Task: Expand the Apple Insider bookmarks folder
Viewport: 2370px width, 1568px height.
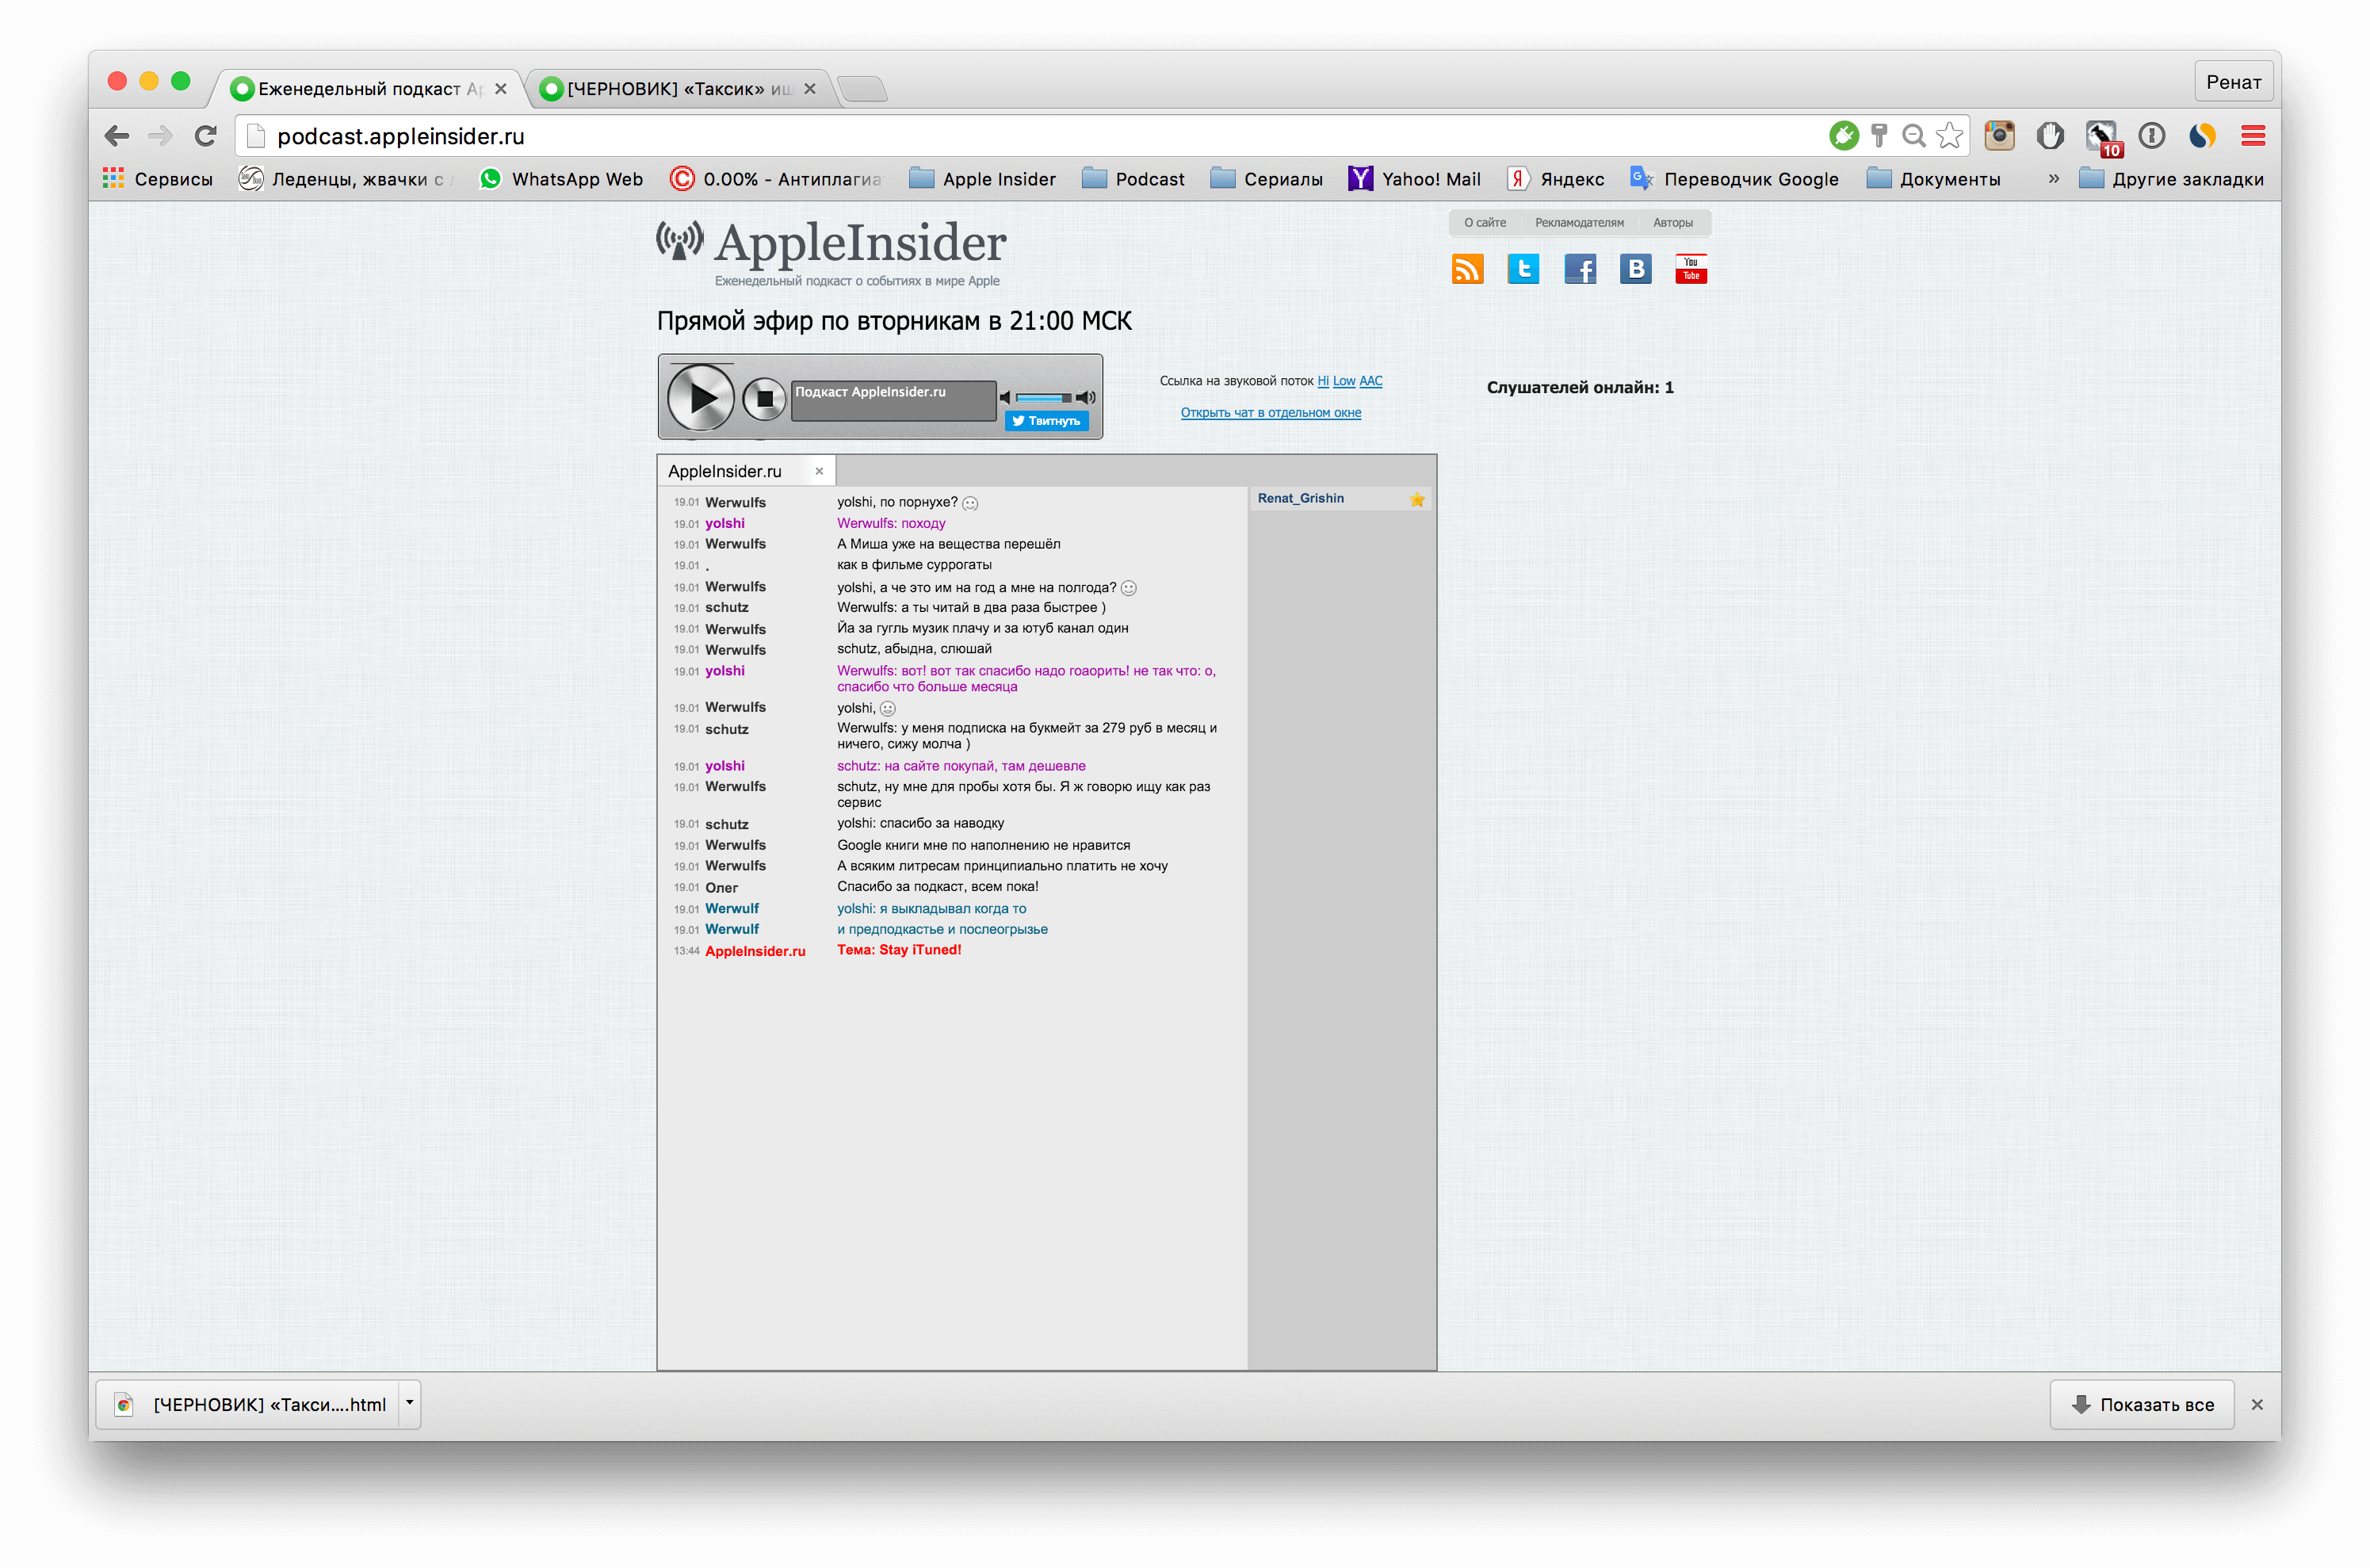Action: (982, 179)
